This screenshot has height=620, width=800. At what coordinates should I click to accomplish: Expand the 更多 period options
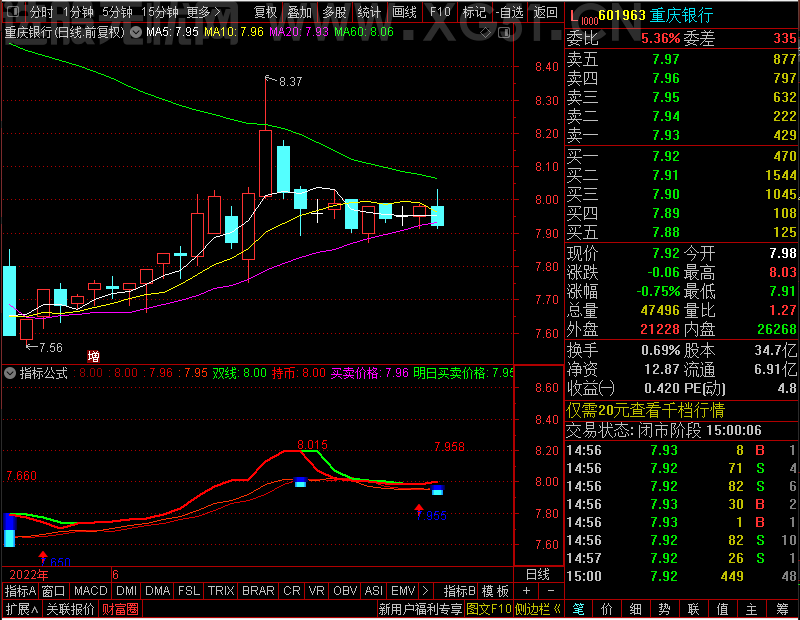pyautogui.click(x=204, y=12)
